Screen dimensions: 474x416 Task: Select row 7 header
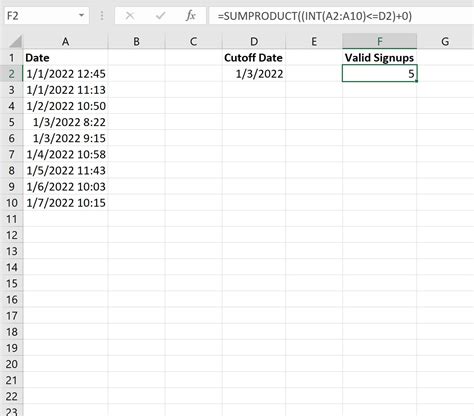[12, 154]
